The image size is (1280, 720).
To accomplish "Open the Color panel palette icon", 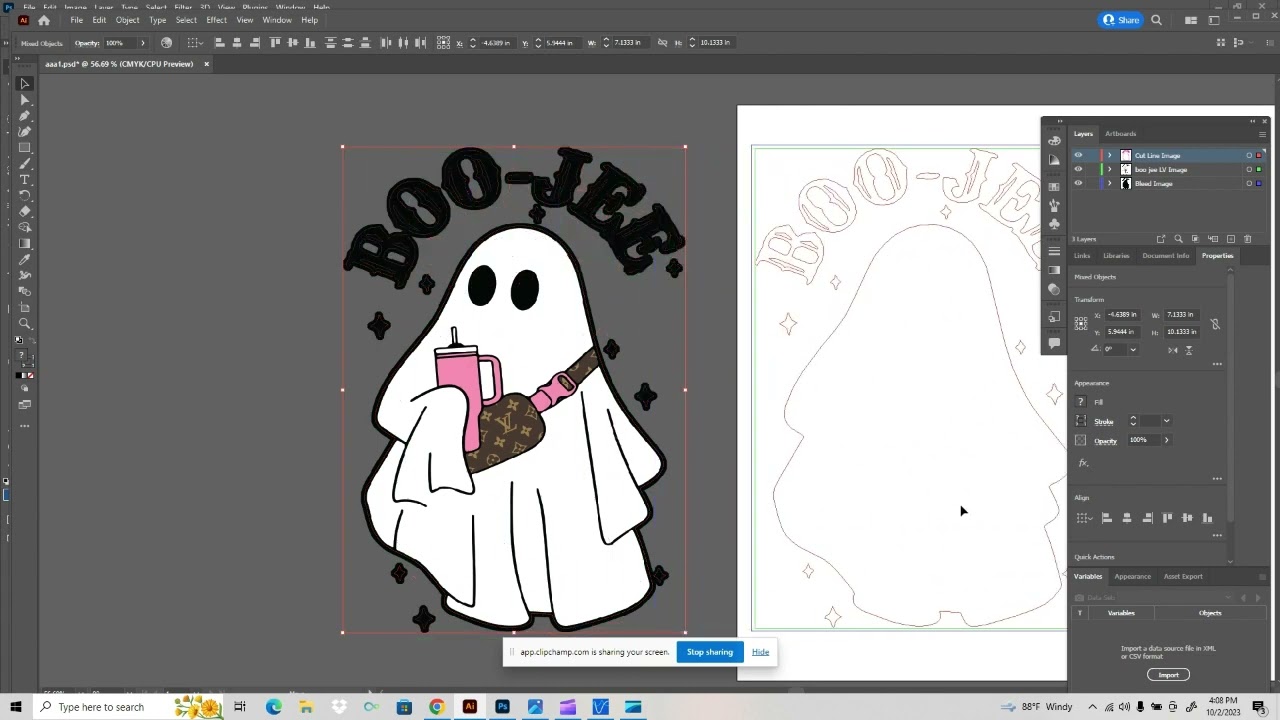I will (x=1054, y=141).
